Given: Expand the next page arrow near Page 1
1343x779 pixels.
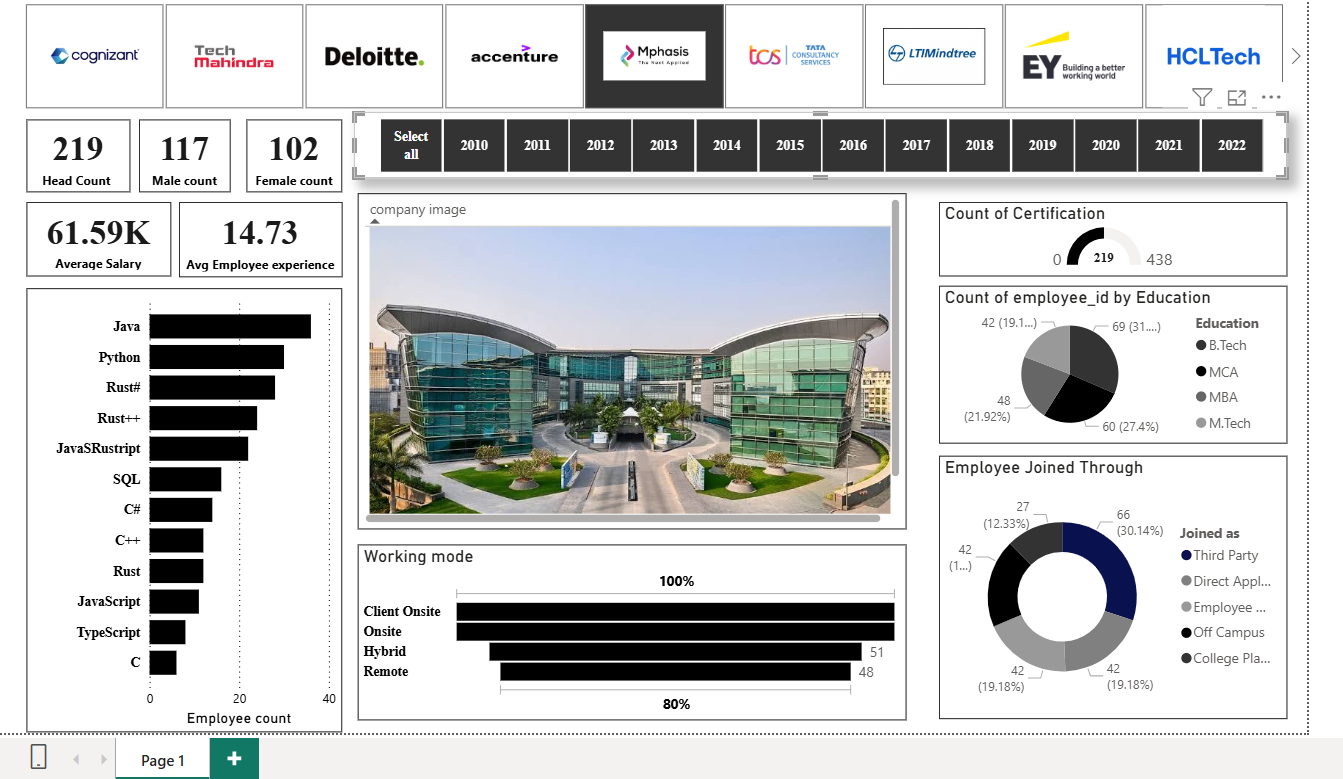Looking at the screenshot, I should (103, 759).
